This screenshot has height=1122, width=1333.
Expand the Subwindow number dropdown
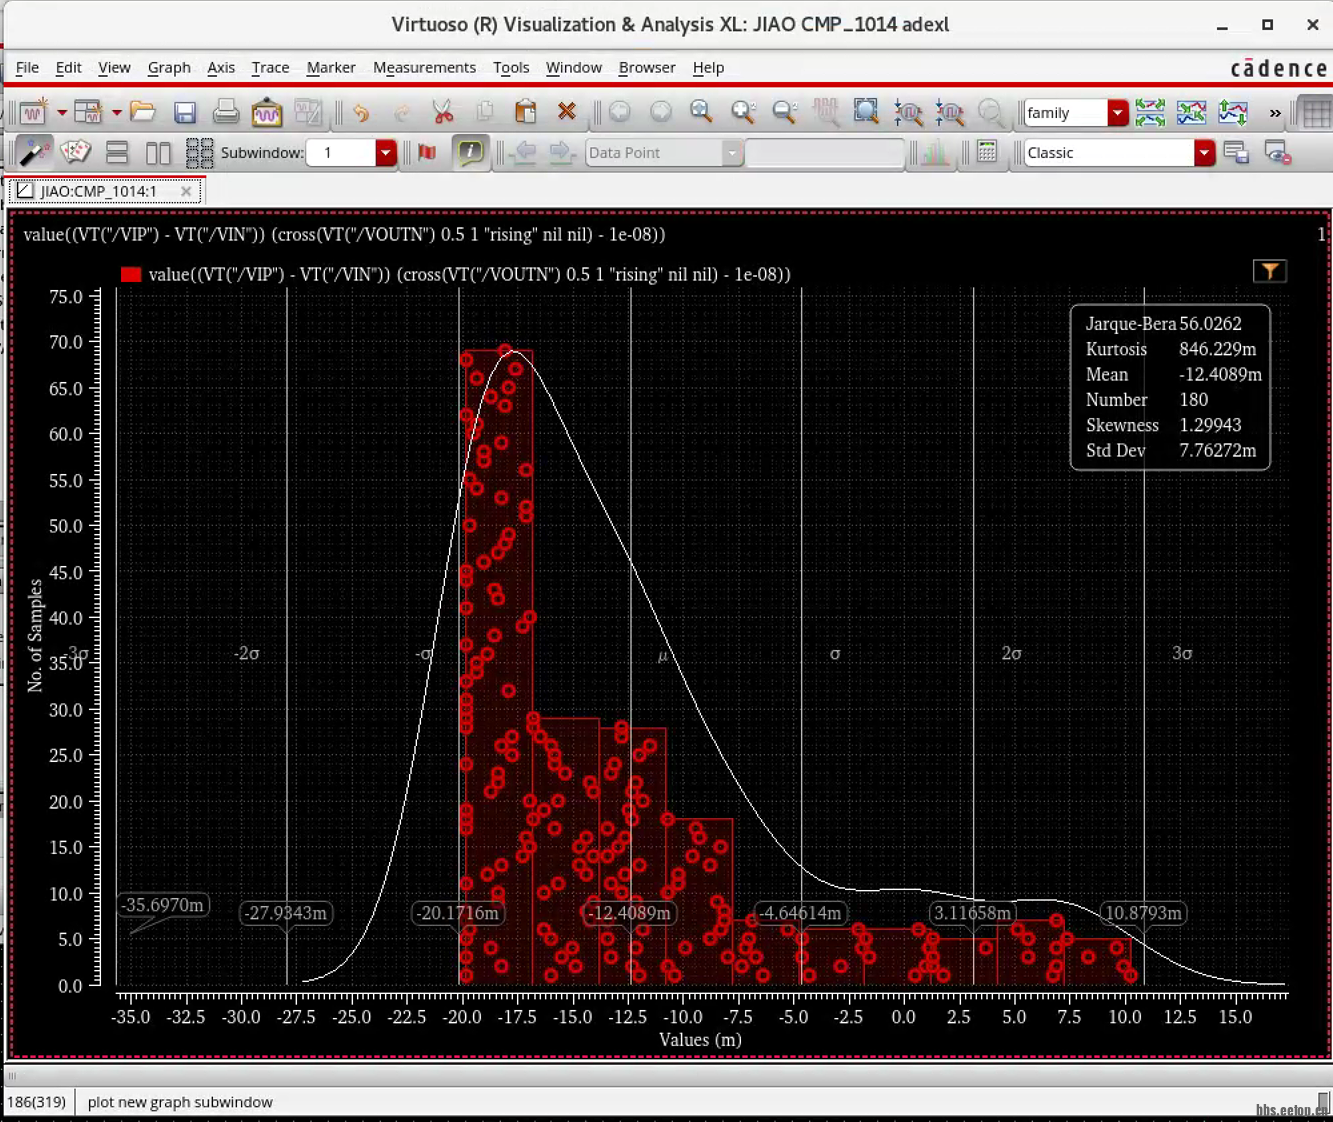click(386, 153)
